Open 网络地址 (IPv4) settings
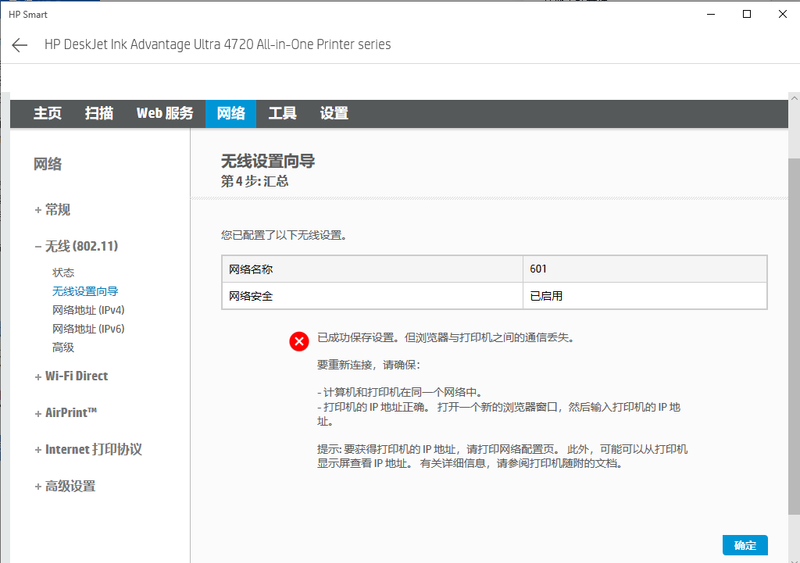 [88, 310]
